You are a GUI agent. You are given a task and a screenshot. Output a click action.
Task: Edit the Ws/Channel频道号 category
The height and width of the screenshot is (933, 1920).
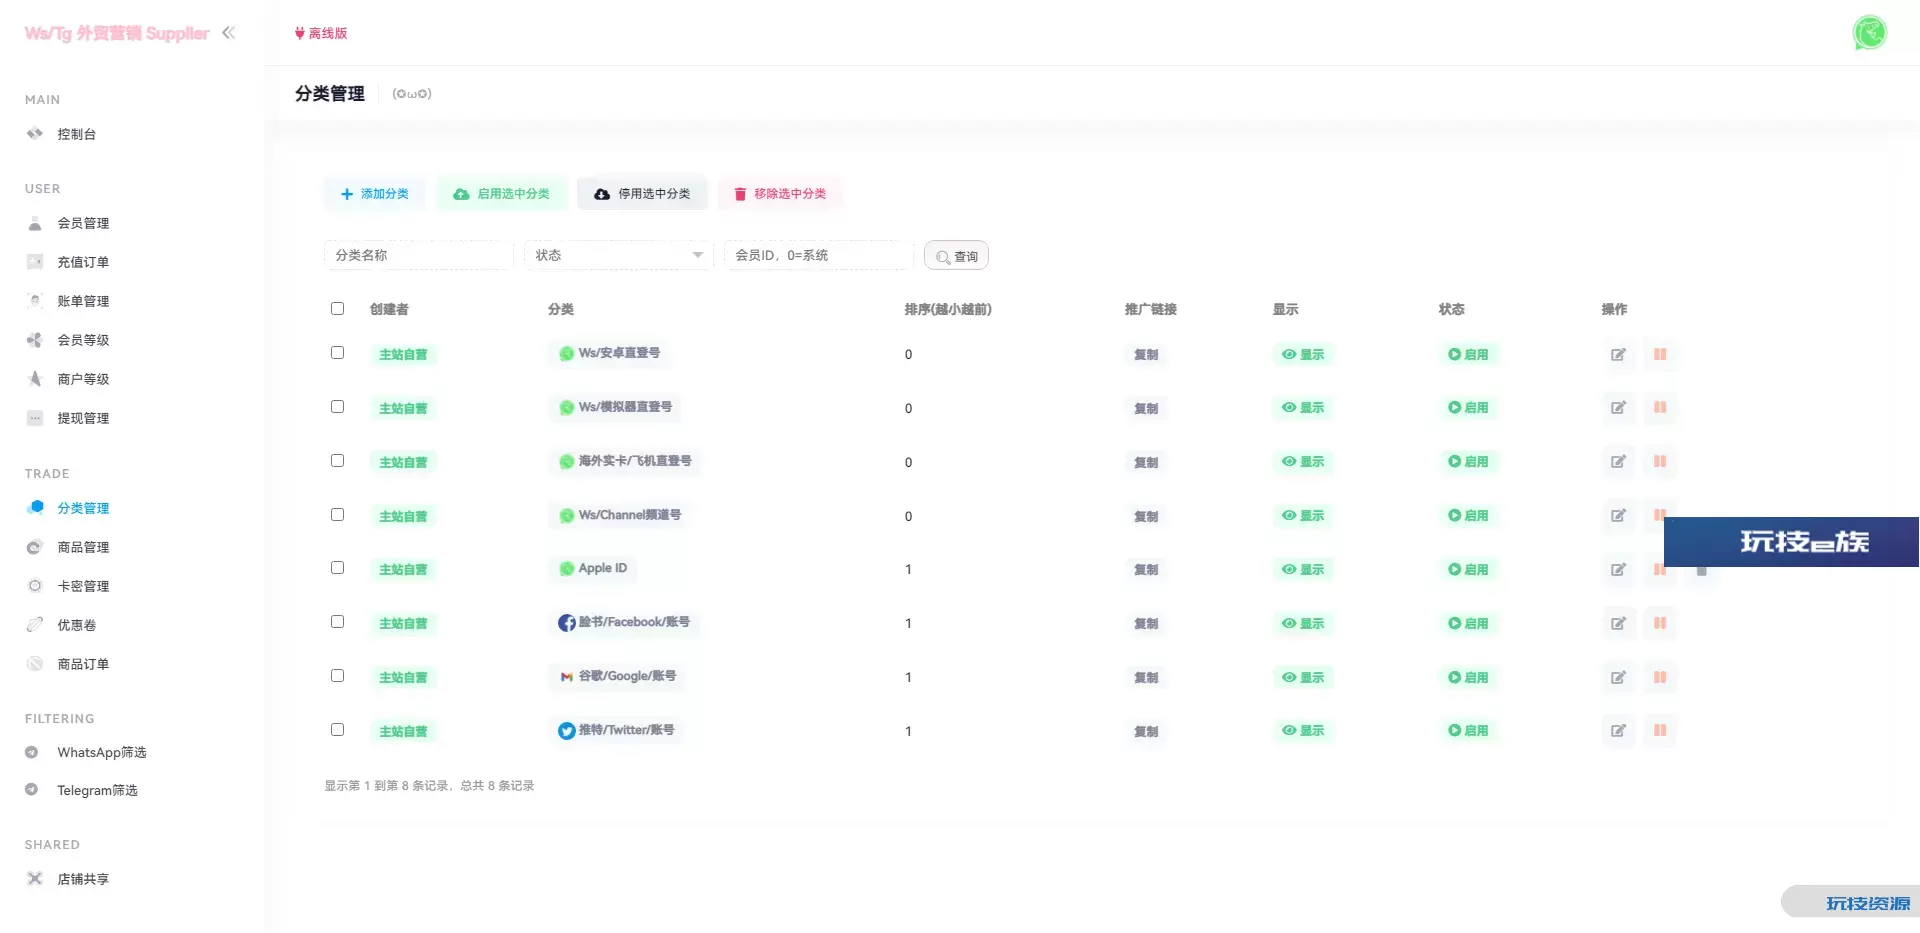click(1618, 516)
